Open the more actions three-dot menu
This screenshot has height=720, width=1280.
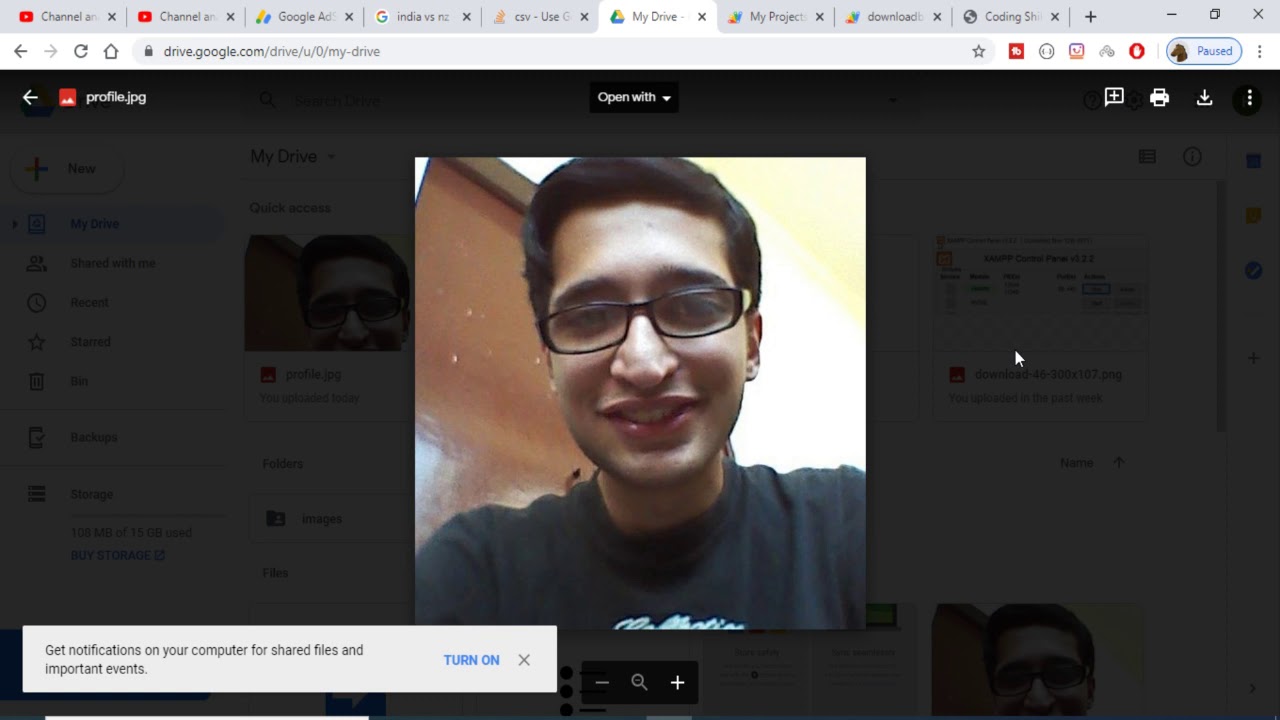click(1249, 98)
